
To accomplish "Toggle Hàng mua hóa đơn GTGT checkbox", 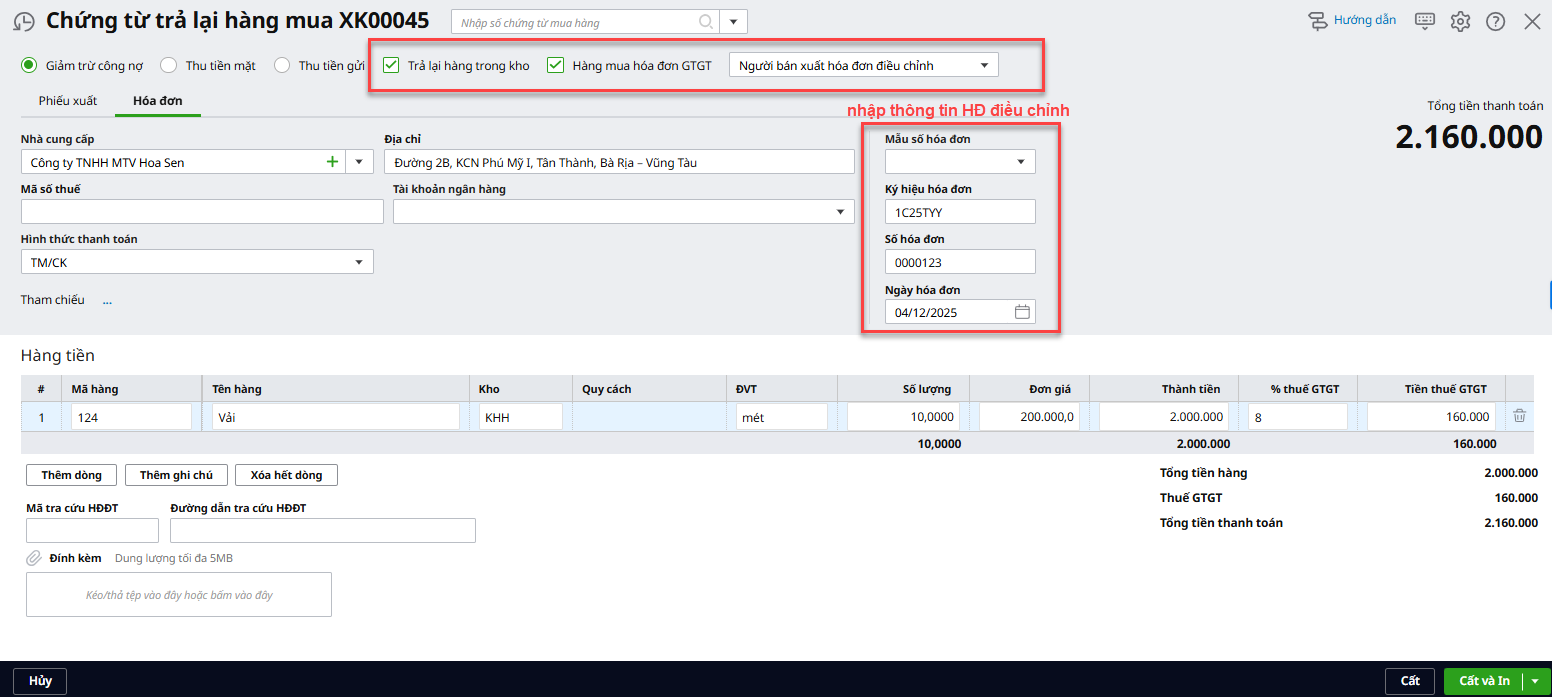I will coord(557,65).
